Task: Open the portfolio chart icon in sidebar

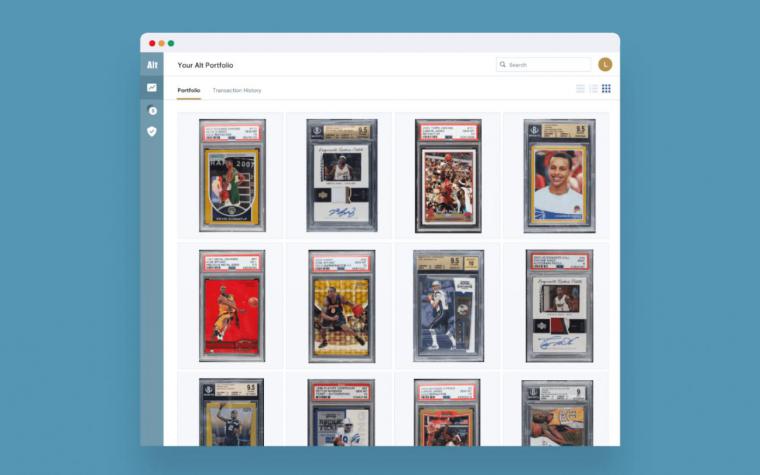Action: click(152, 88)
